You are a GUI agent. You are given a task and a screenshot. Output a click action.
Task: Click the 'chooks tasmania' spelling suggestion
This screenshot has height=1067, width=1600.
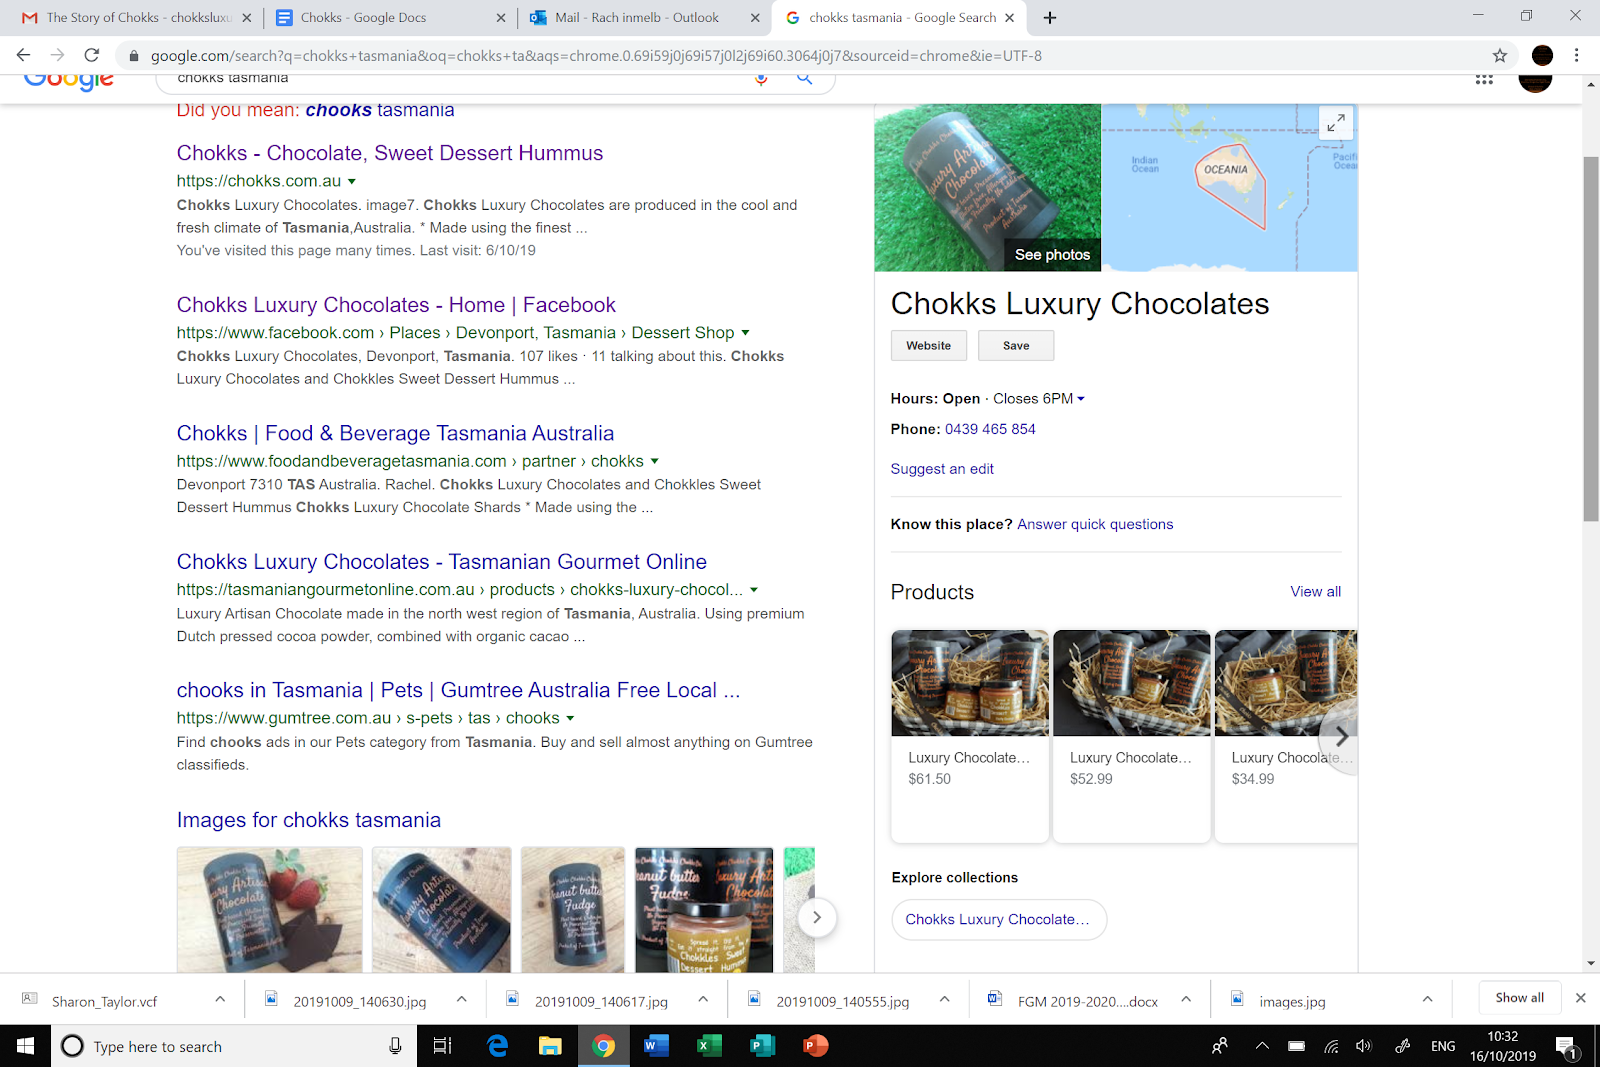pyautogui.click(x=380, y=110)
